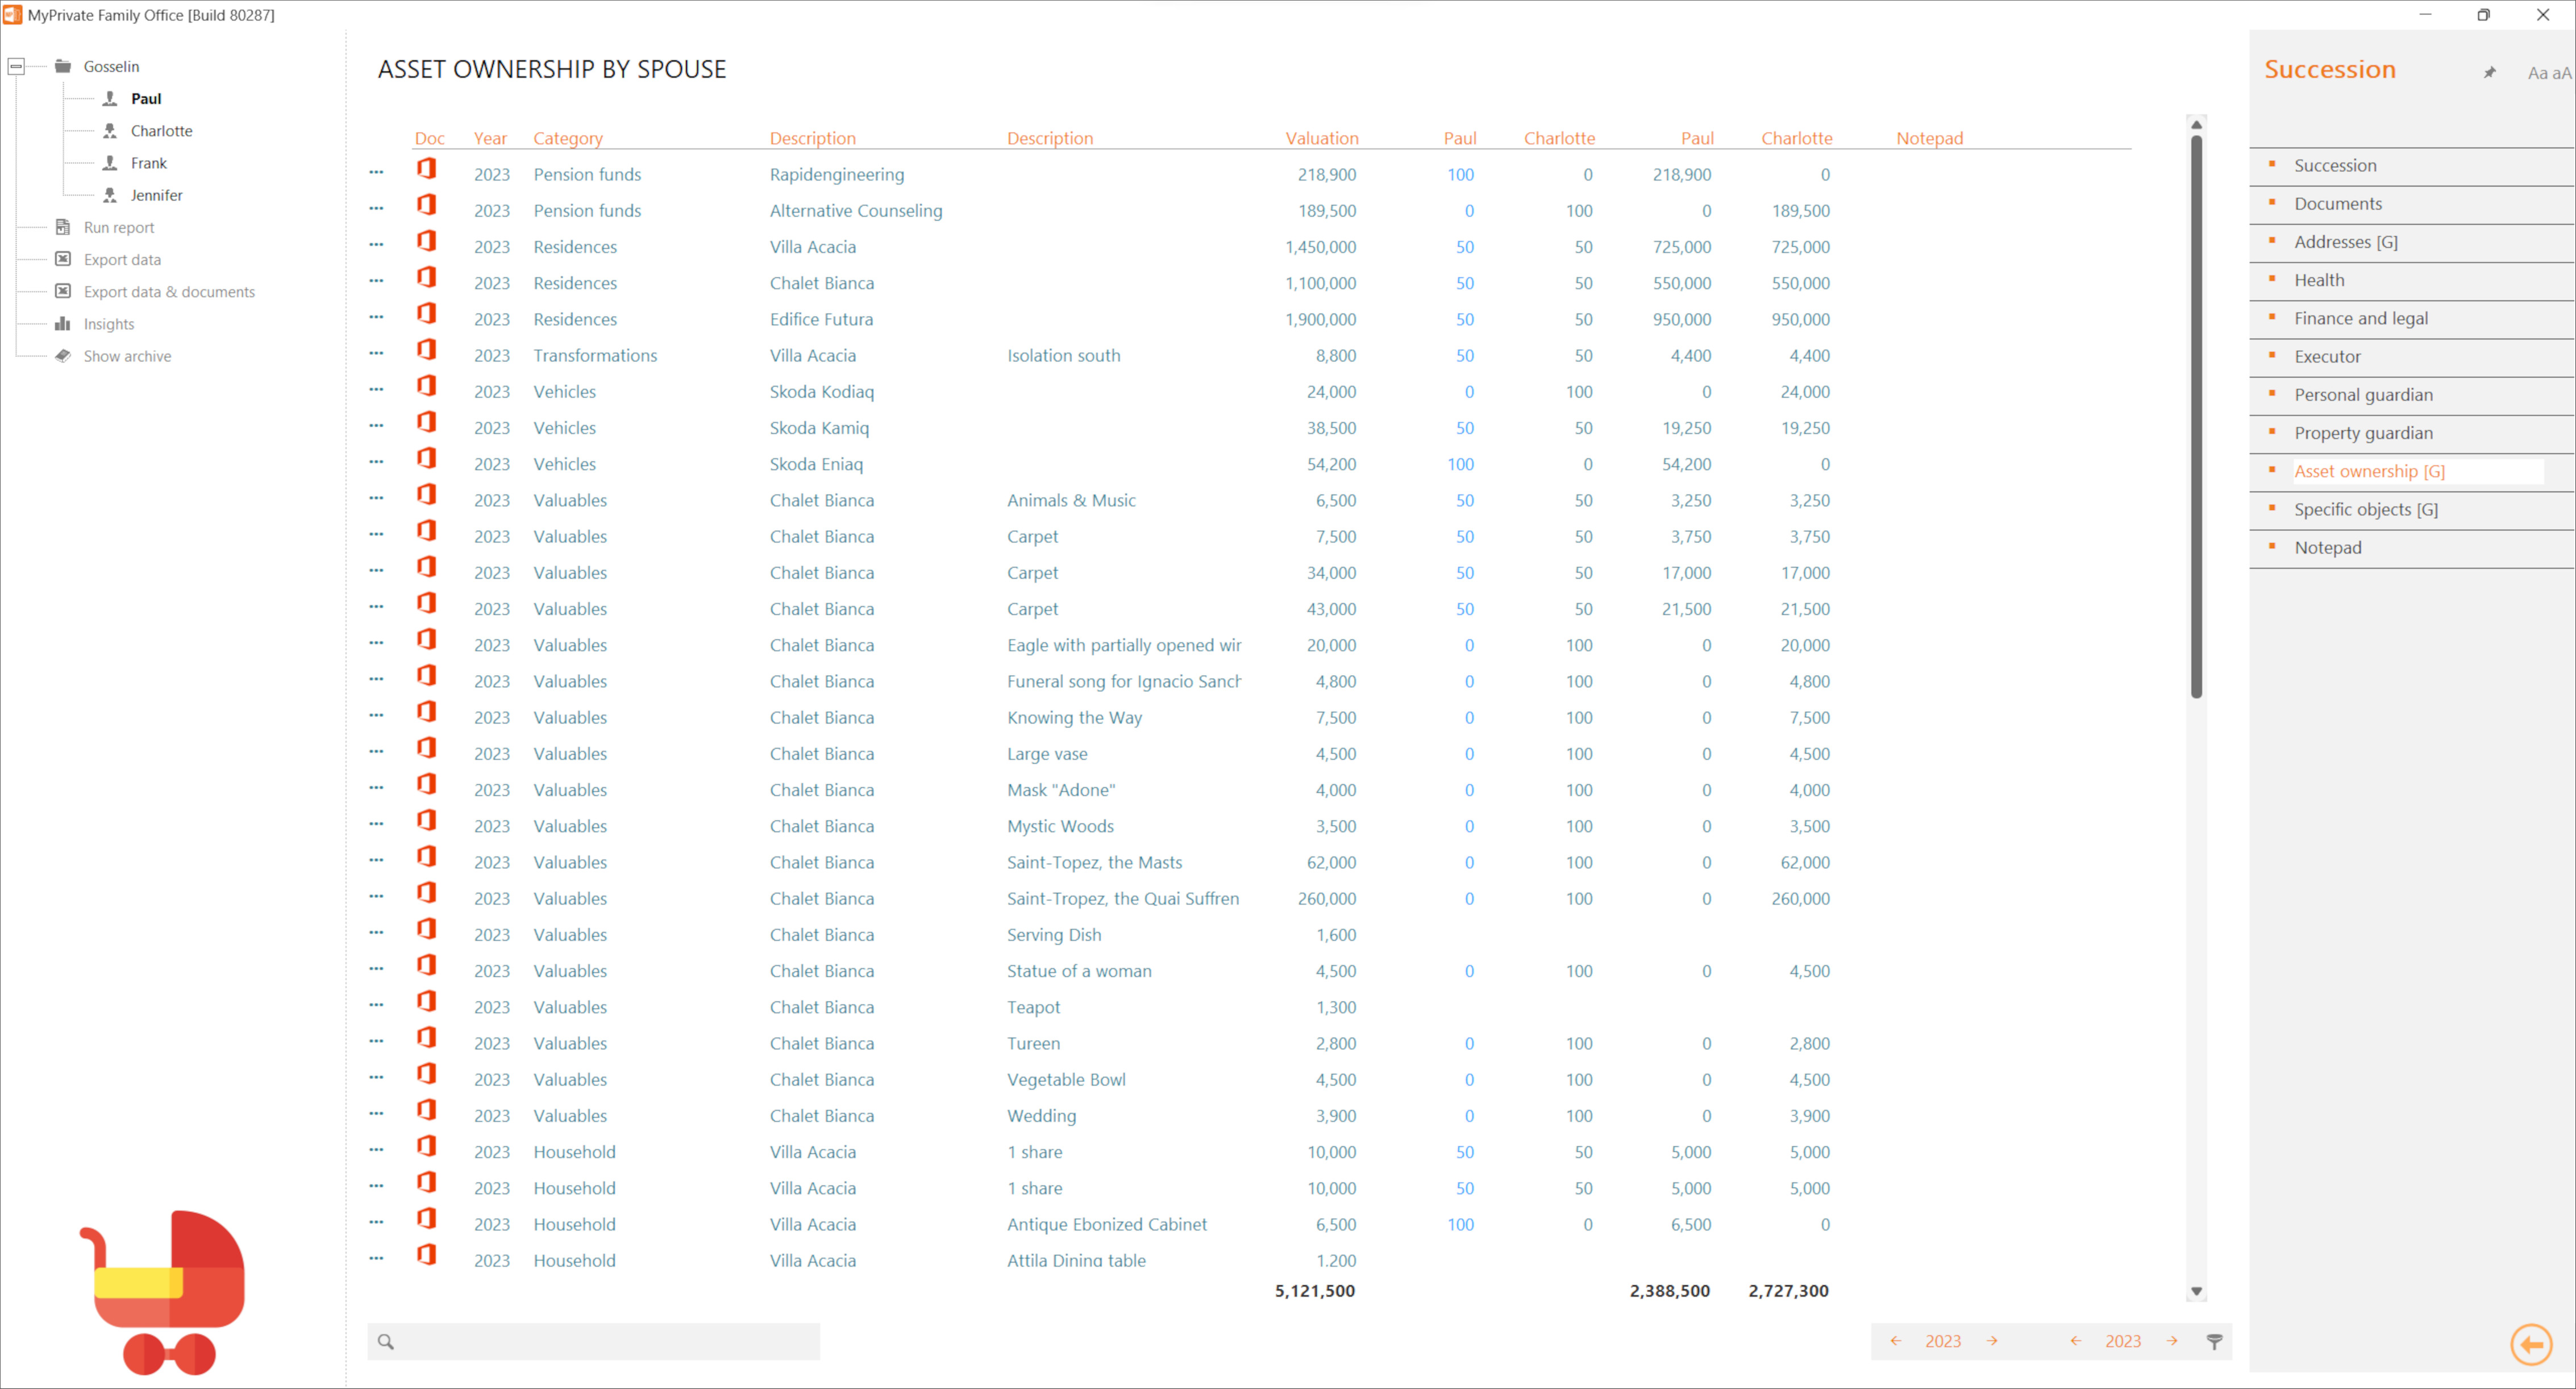The height and width of the screenshot is (1389, 2576).
Task: Collapse the Gosselin family tree
Action: click(x=16, y=65)
